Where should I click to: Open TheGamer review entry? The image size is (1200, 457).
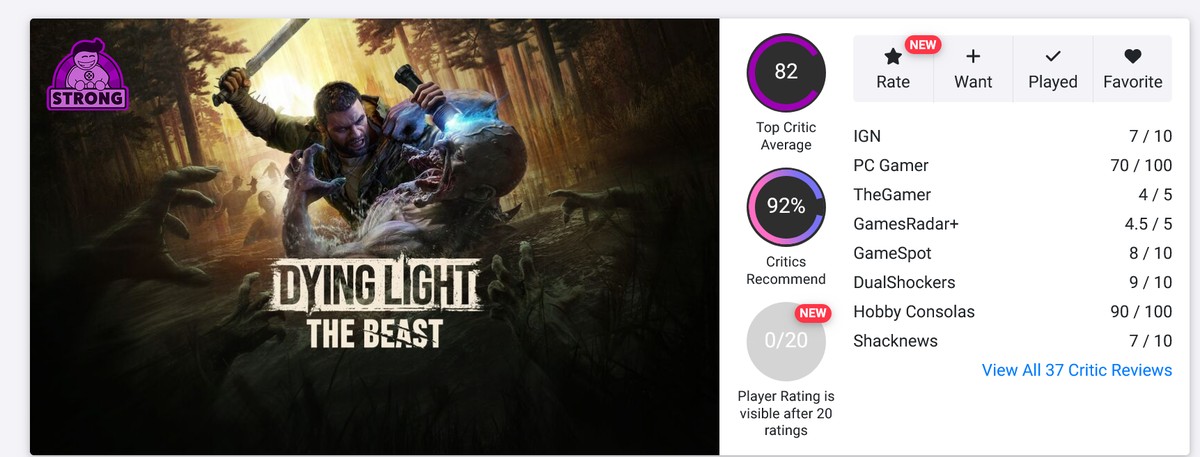tap(892, 194)
